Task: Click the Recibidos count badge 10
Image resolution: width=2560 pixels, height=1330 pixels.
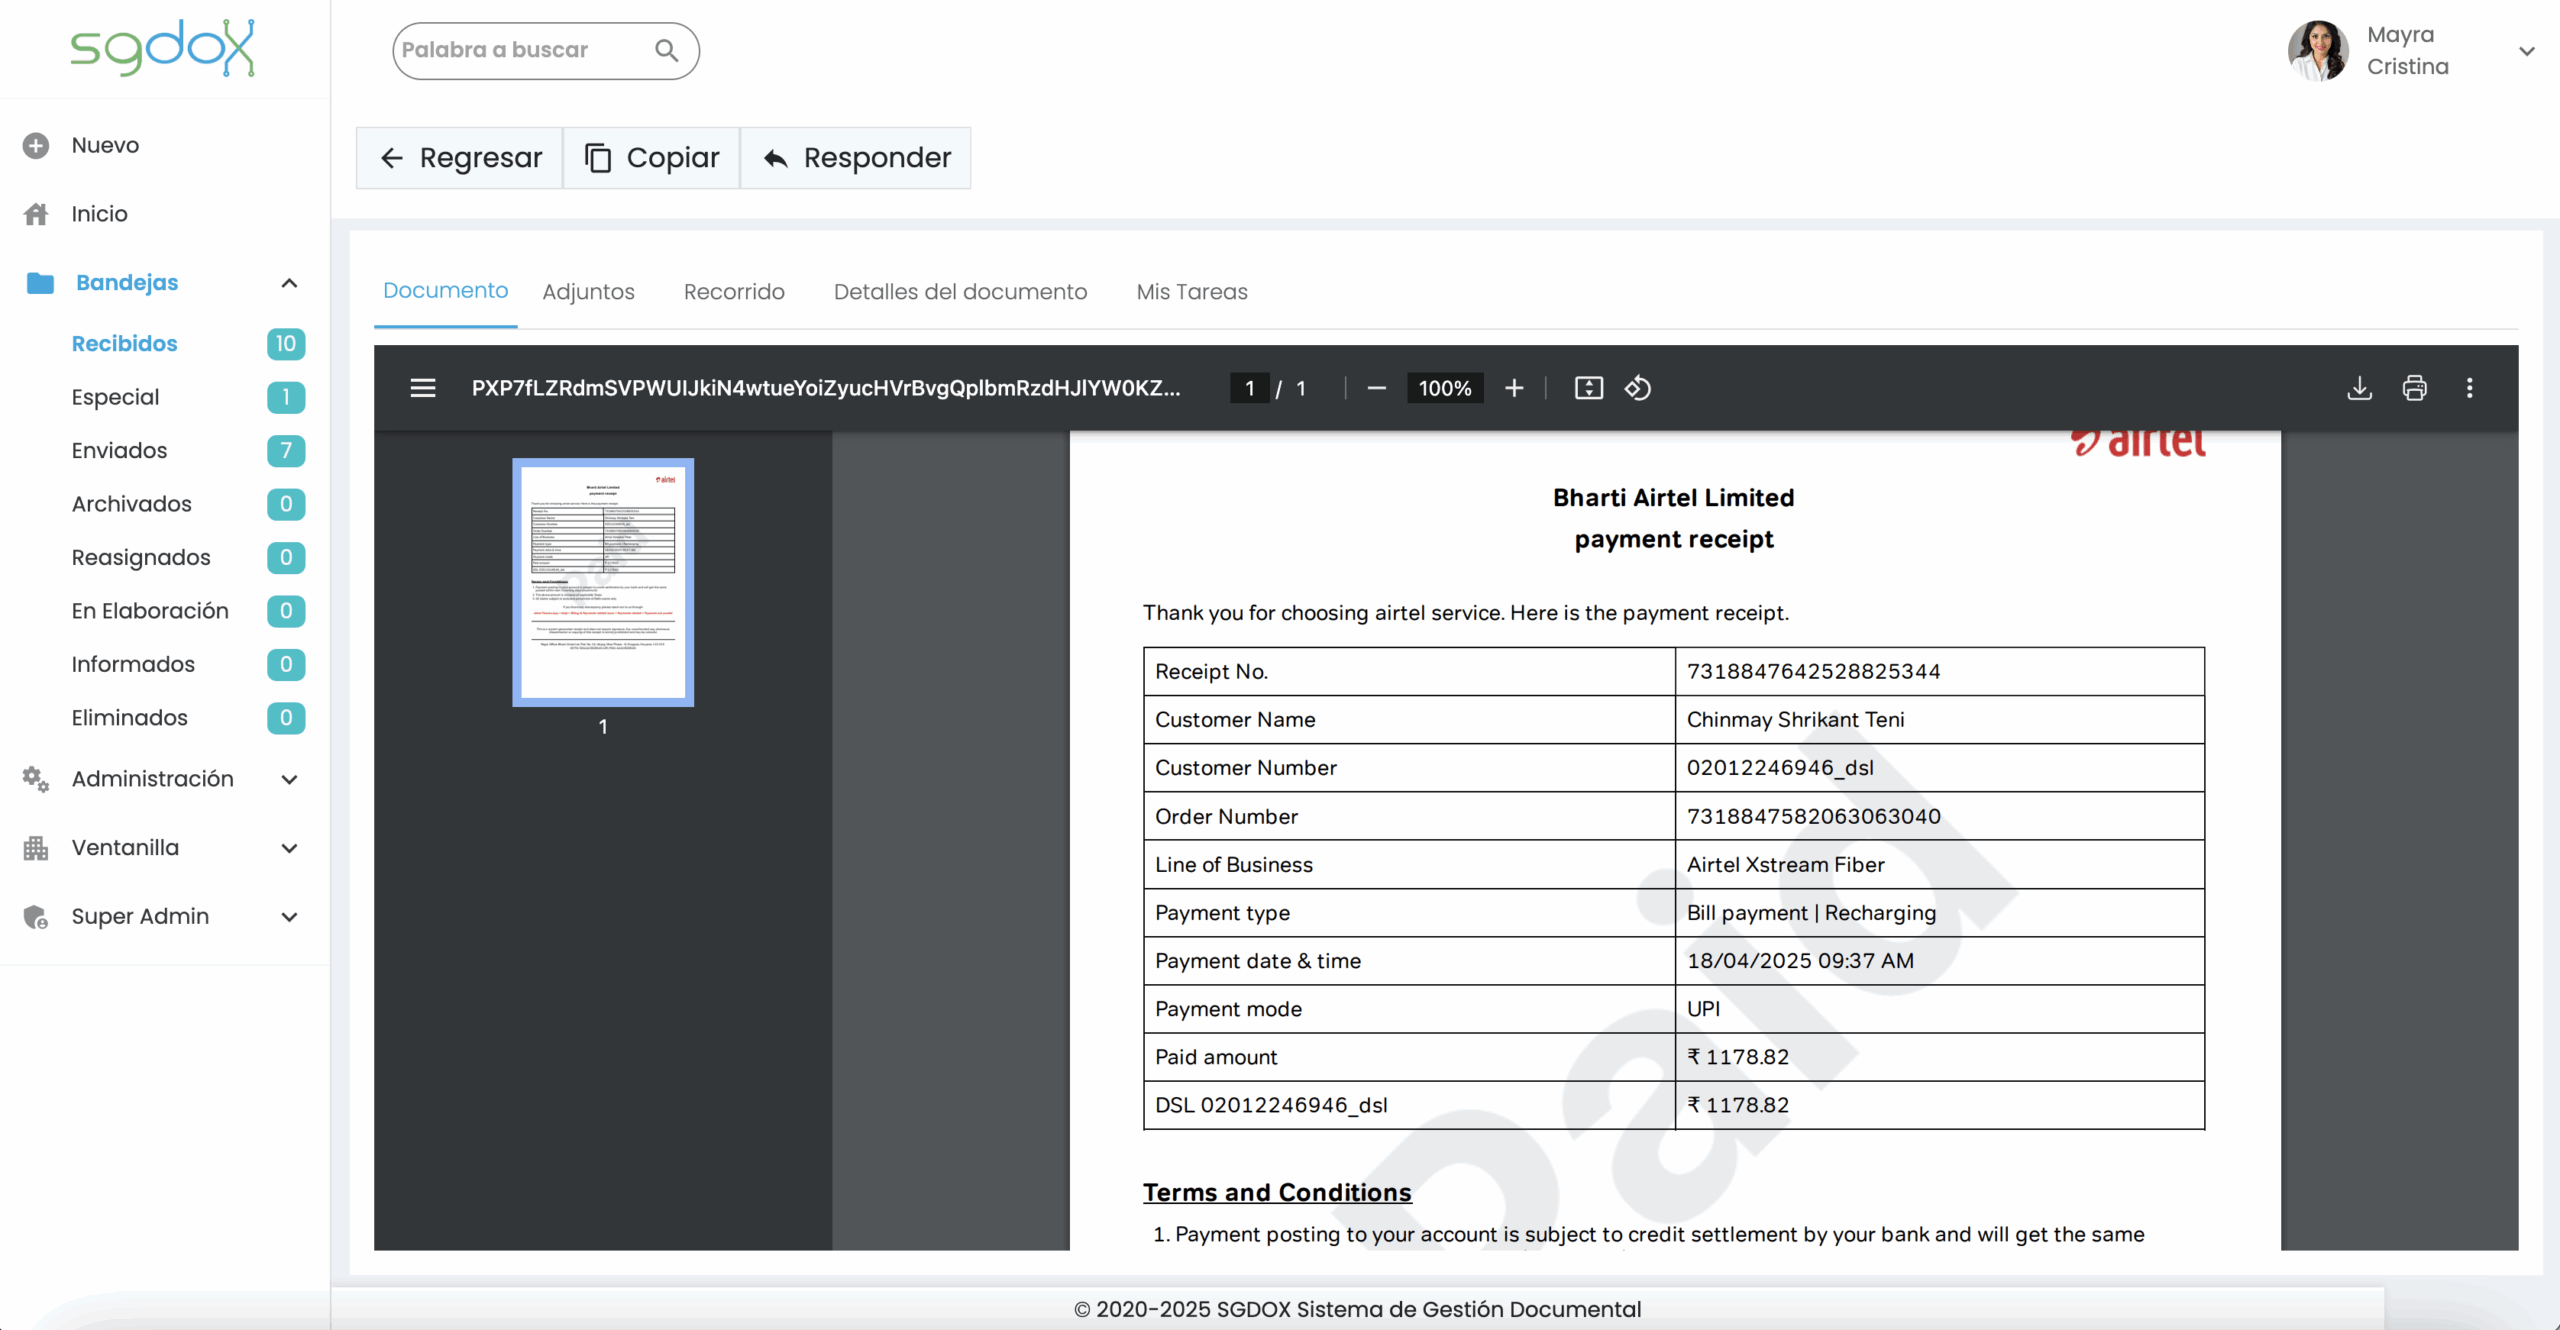Action: tap(286, 344)
